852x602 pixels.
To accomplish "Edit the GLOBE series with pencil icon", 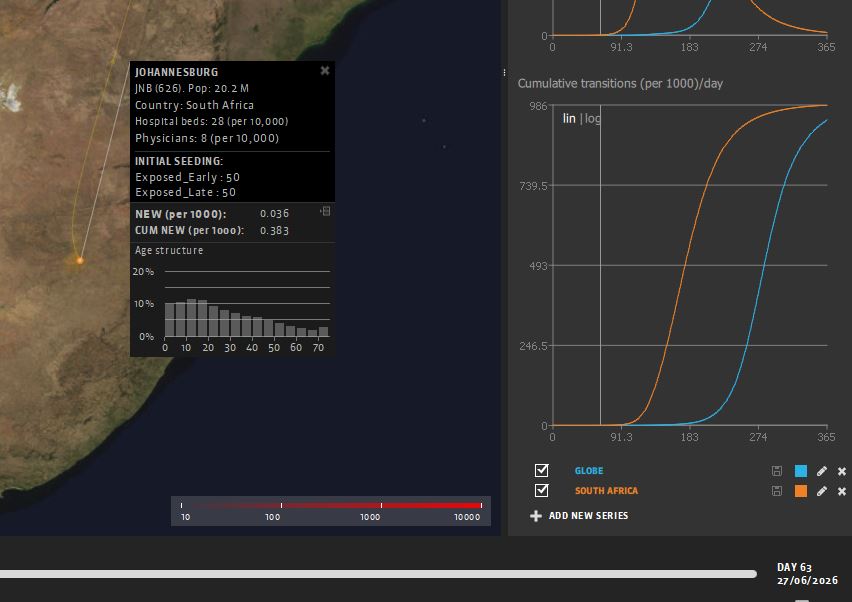I will click(822, 471).
